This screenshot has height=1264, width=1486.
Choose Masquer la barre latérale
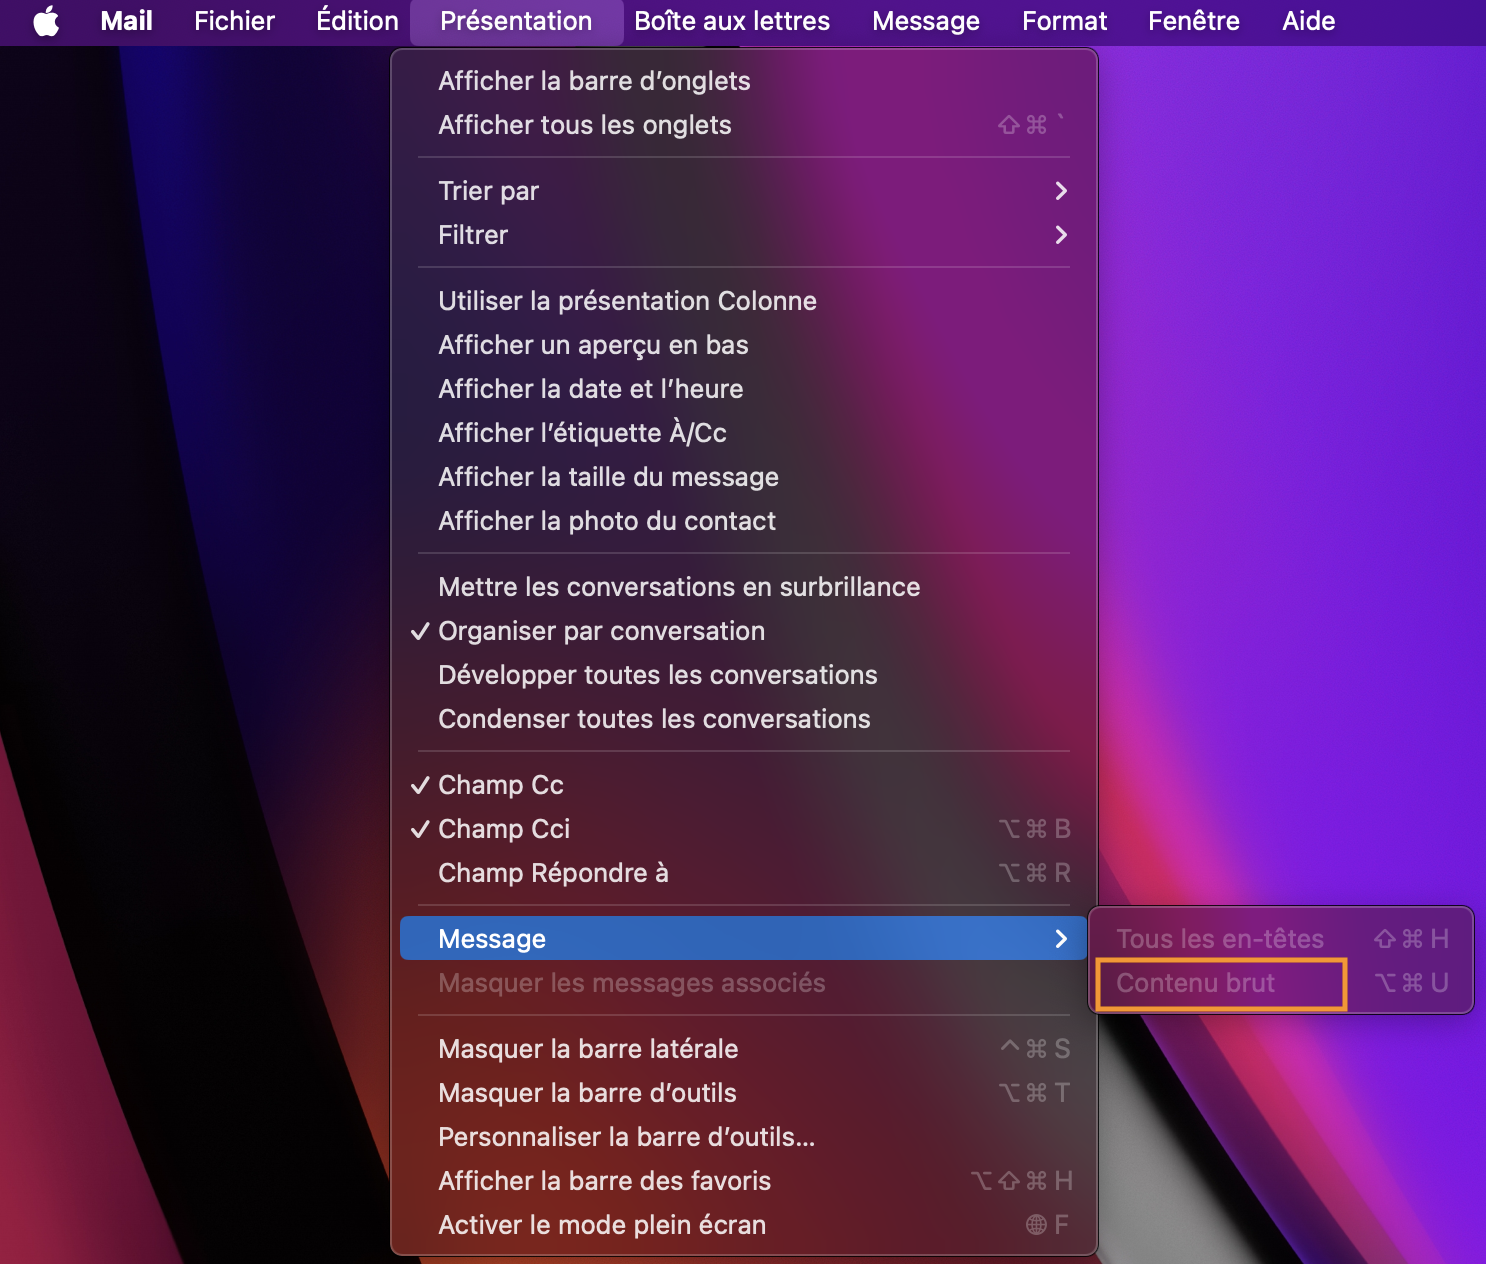click(x=744, y=1049)
